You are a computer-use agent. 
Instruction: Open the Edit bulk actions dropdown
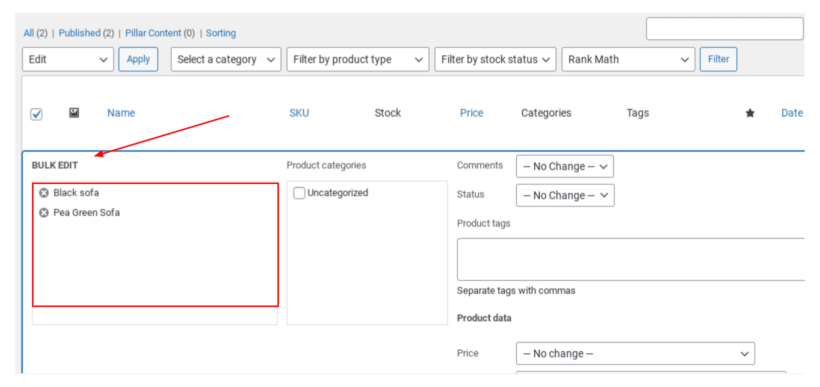68,60
